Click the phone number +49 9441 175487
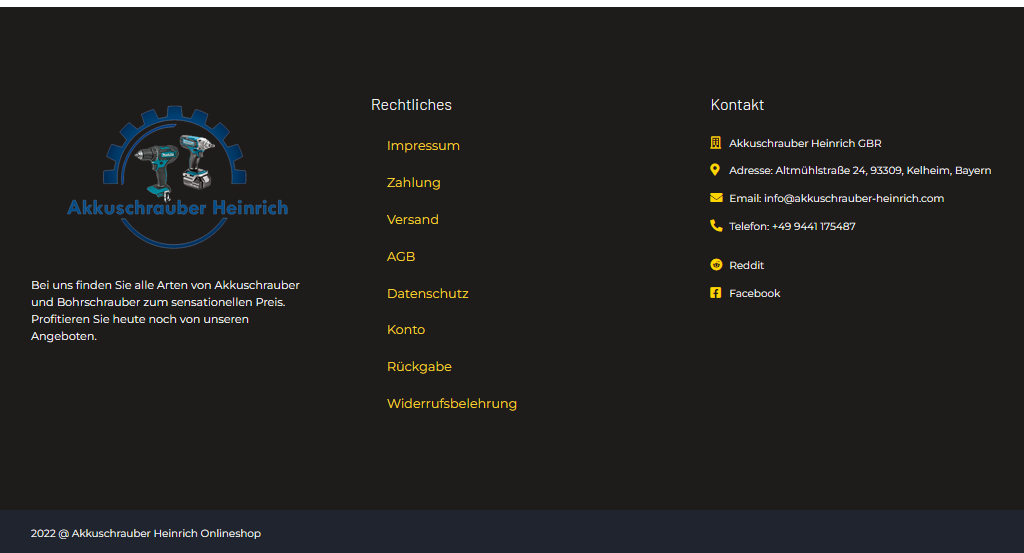Screen dimensions: 1024x553 [x=813, y=226]
